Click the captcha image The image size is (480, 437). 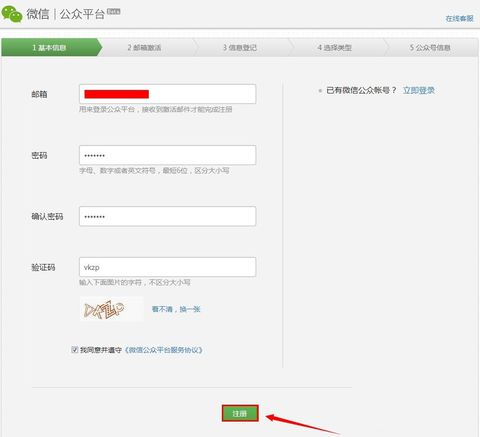[x=111, y=309]
